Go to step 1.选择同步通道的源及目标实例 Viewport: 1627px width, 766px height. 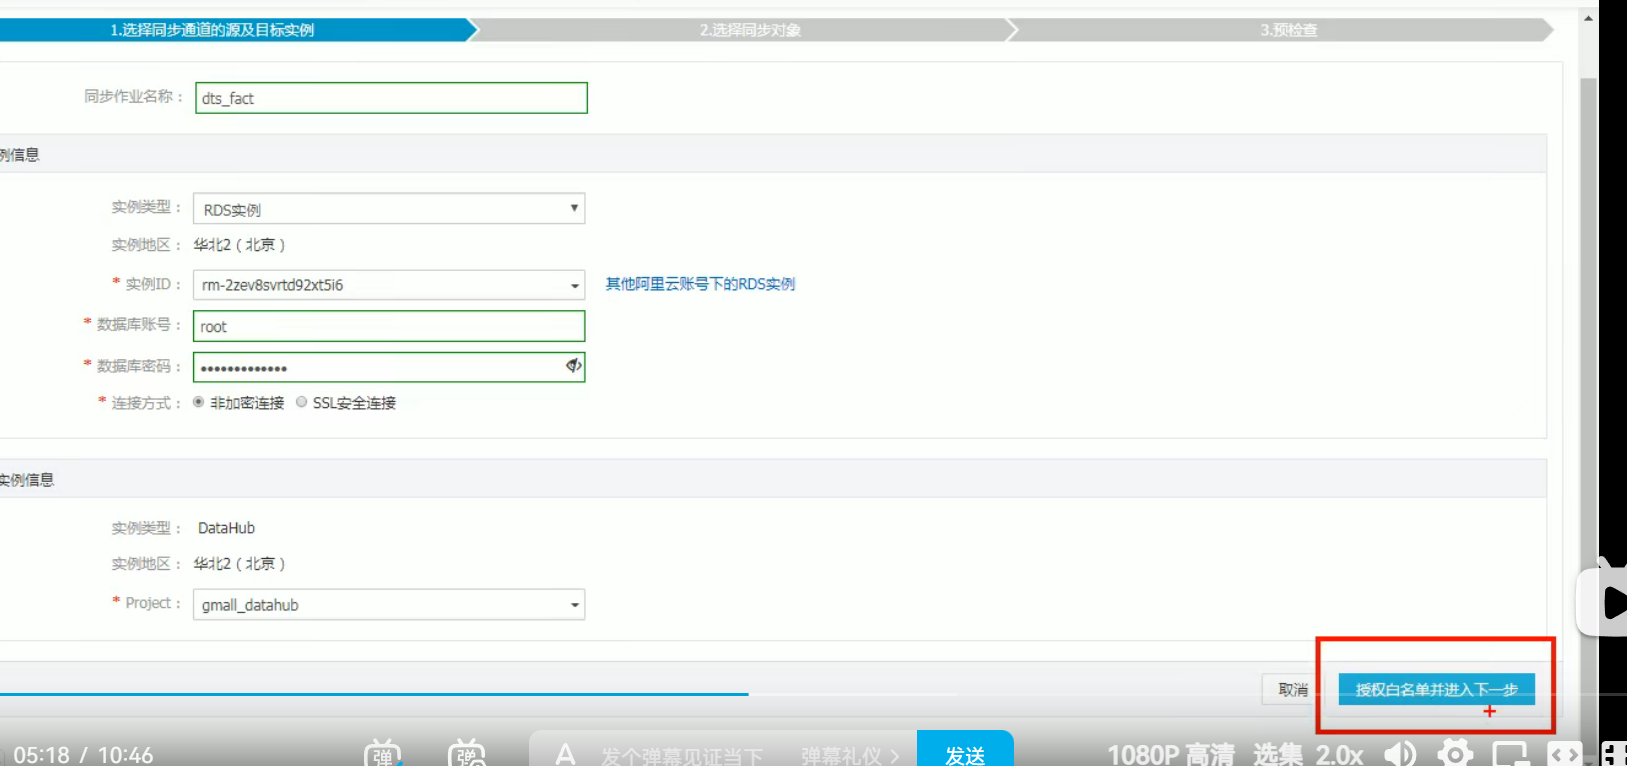[x=212, y=30]
